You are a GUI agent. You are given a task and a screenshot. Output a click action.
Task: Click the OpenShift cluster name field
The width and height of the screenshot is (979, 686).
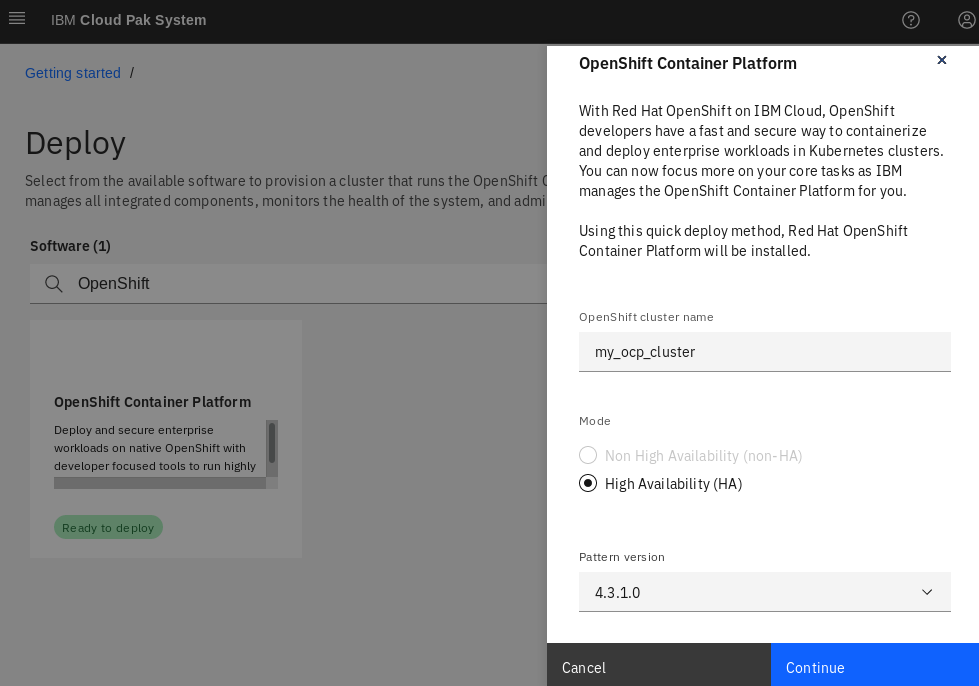pyautogui.click(x=764, y=352)
